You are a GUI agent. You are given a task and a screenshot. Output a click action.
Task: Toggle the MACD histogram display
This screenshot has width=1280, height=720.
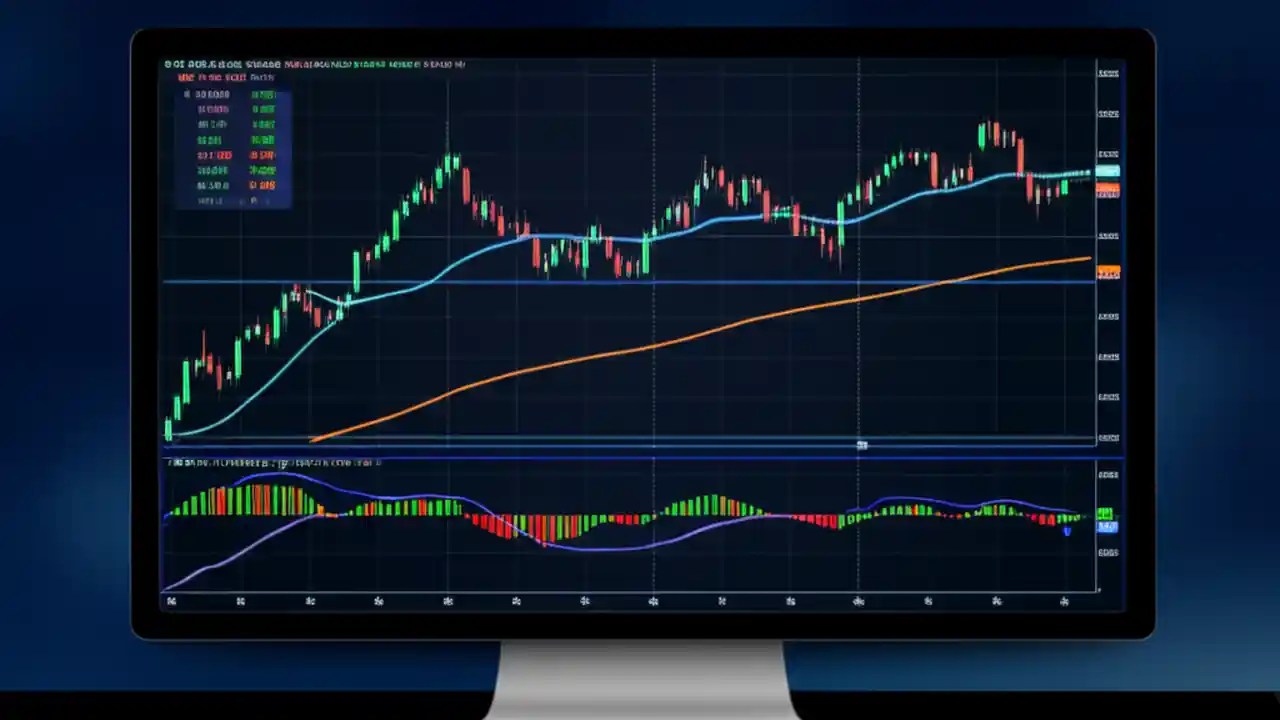pyautogui.click(x=500, y=510)
